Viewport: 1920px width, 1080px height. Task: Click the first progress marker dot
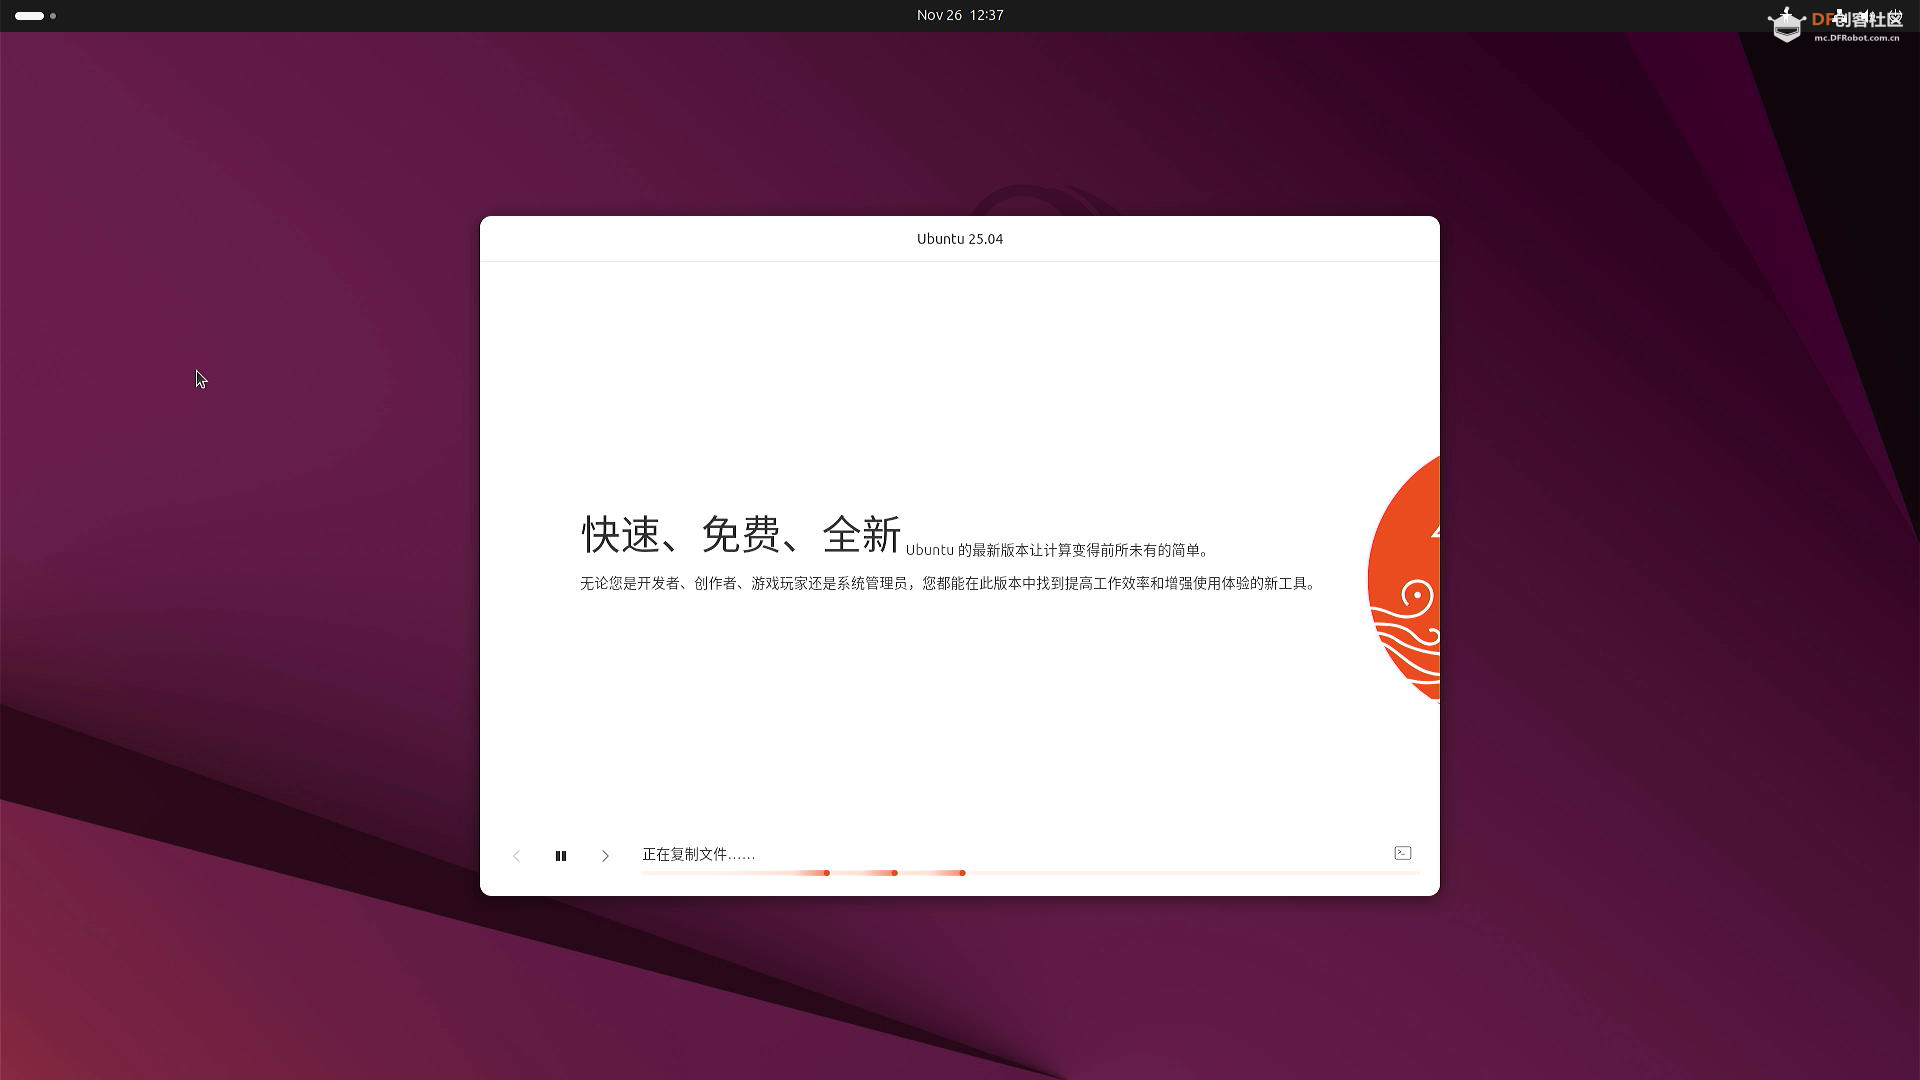tap(827, 873)
